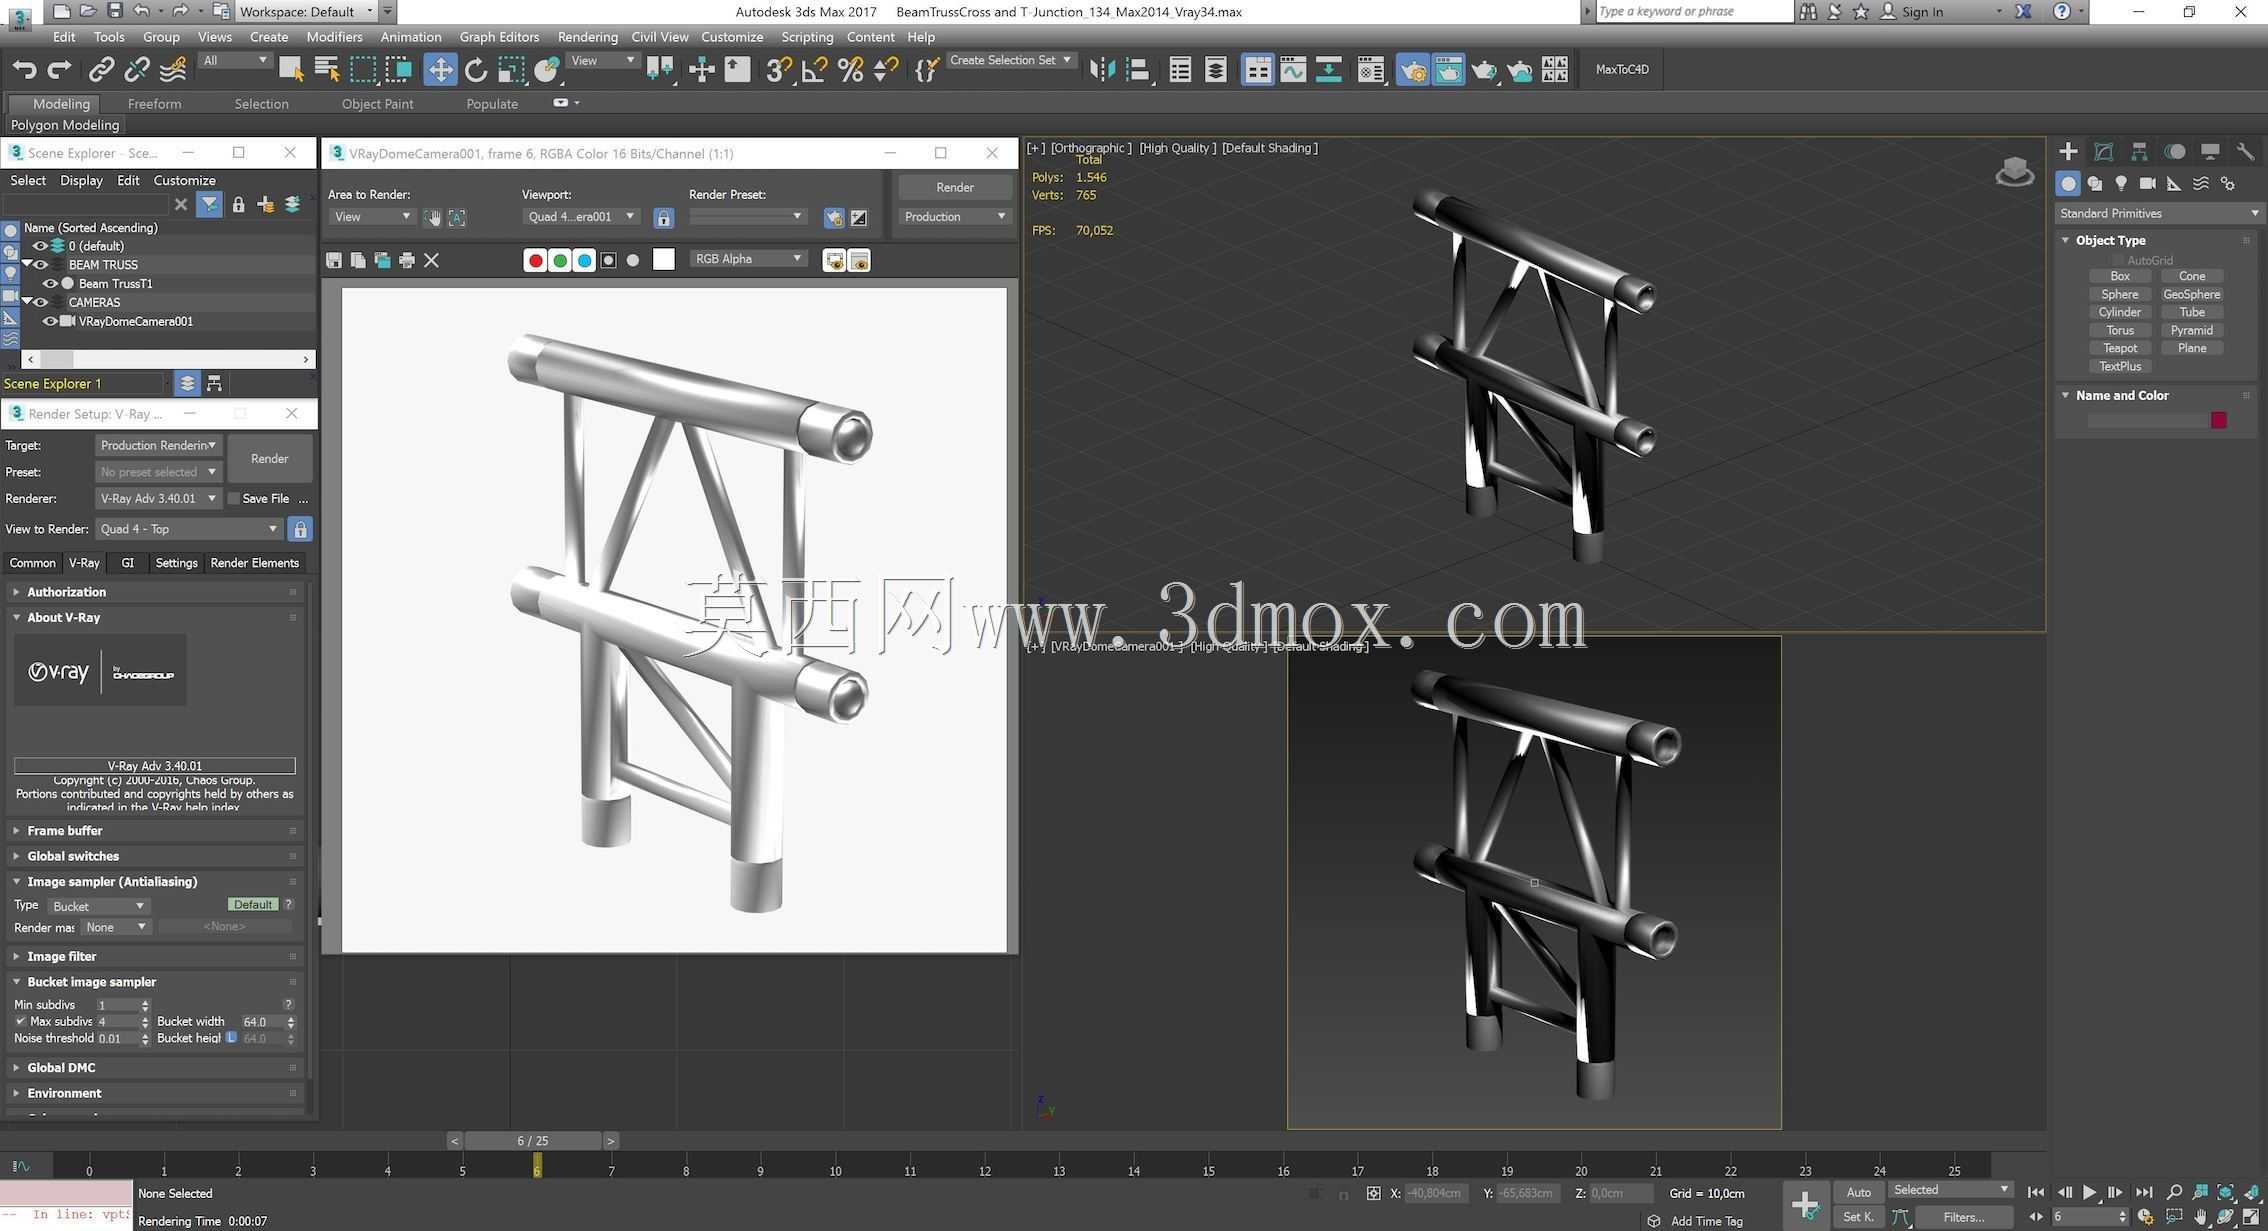Click the Redo arrow in main toolbar
Image resolution: width=2268 pixels, height=1231 pixels.
(60, 70)
